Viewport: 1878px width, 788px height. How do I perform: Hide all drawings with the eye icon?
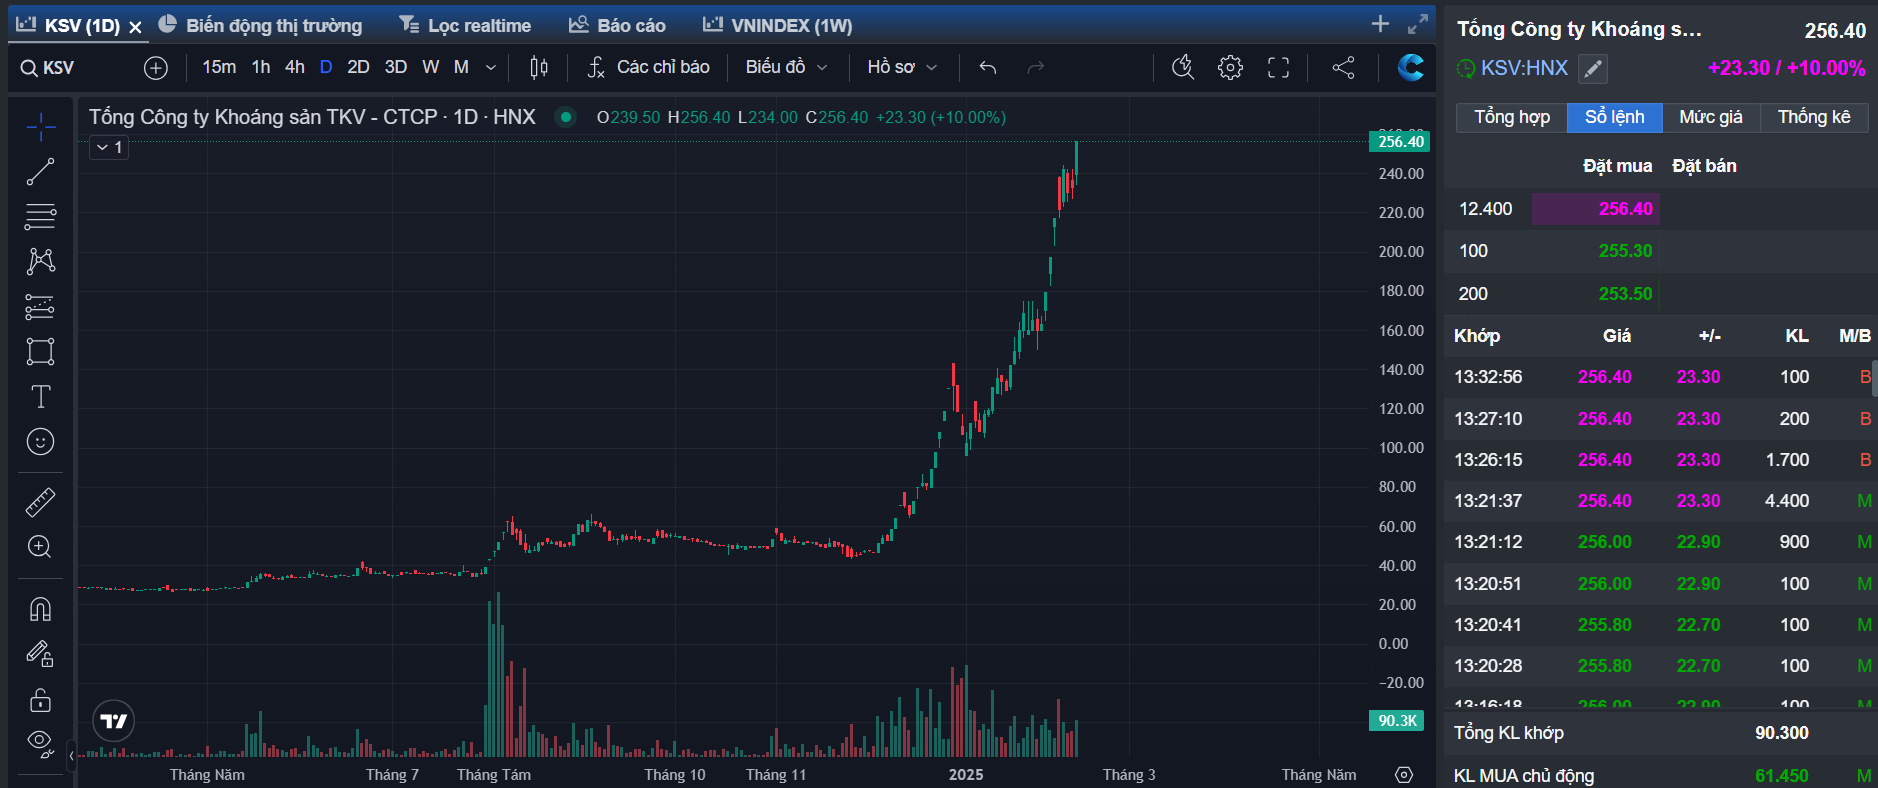pyautogui.click(x=40, y=742)
